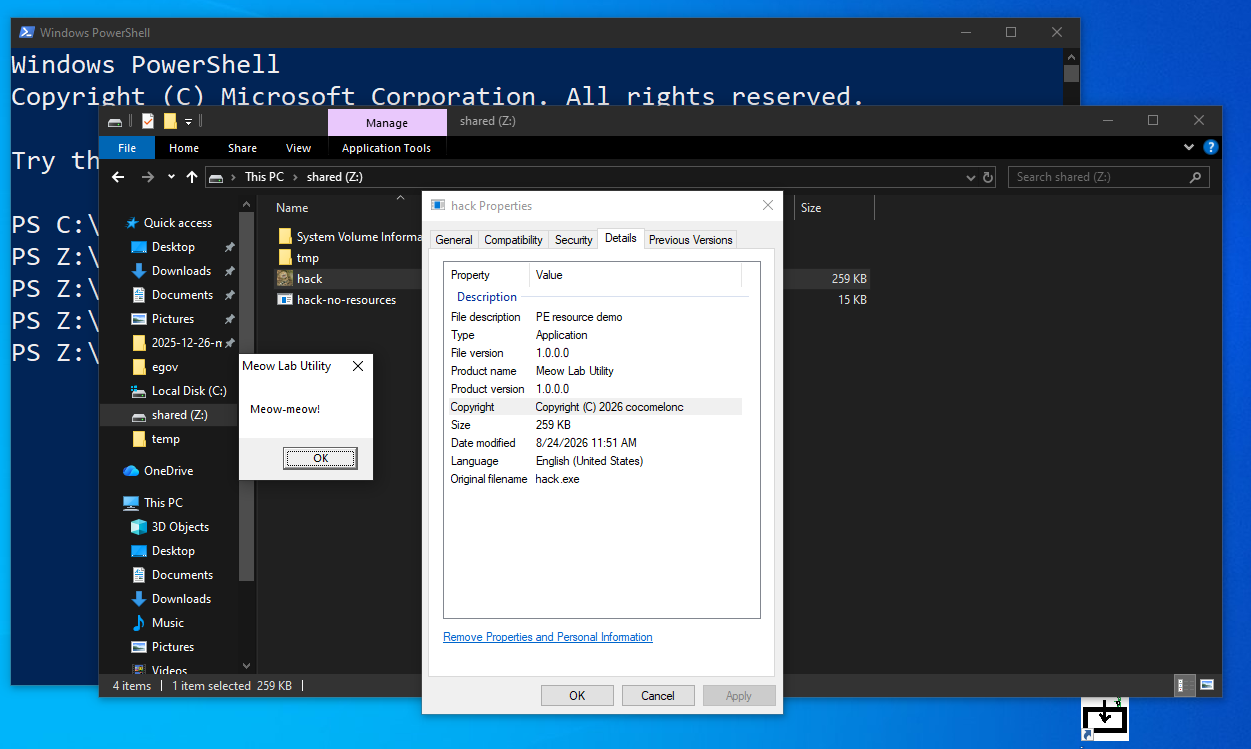Click OK in the hack Properties dialog
This screenshot has height=749, width=1251.
click(x=577, y=696)
